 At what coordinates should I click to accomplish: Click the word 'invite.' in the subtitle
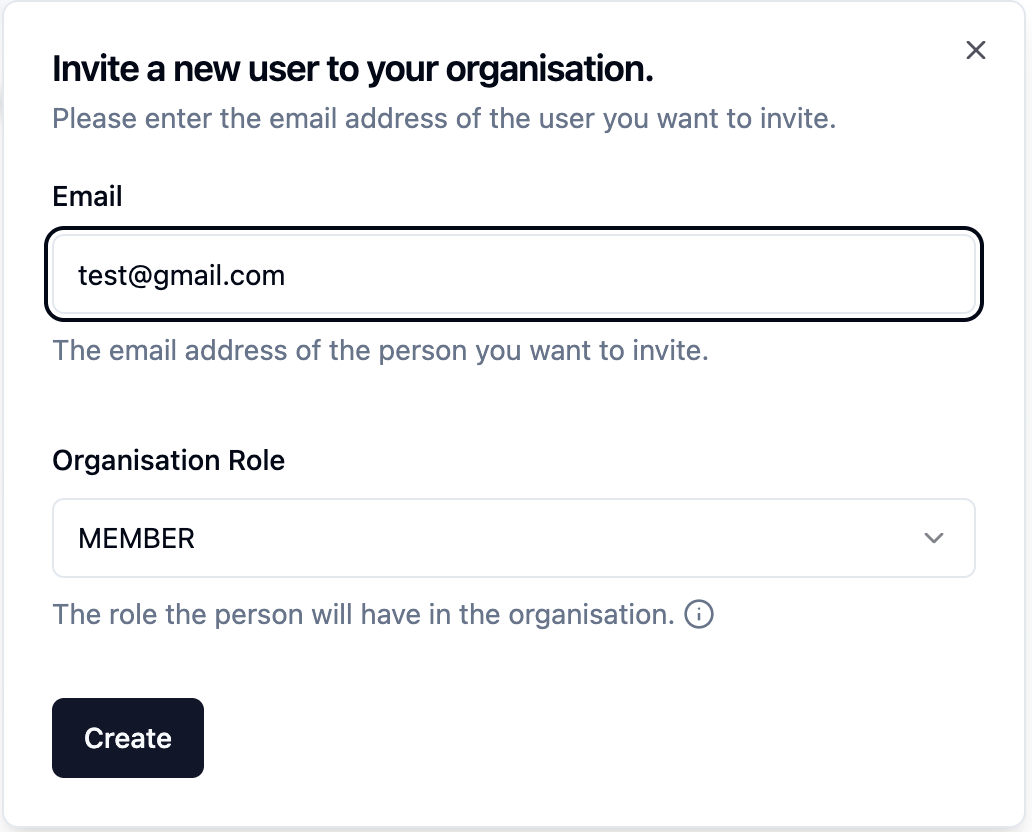(x=798, y=118)
